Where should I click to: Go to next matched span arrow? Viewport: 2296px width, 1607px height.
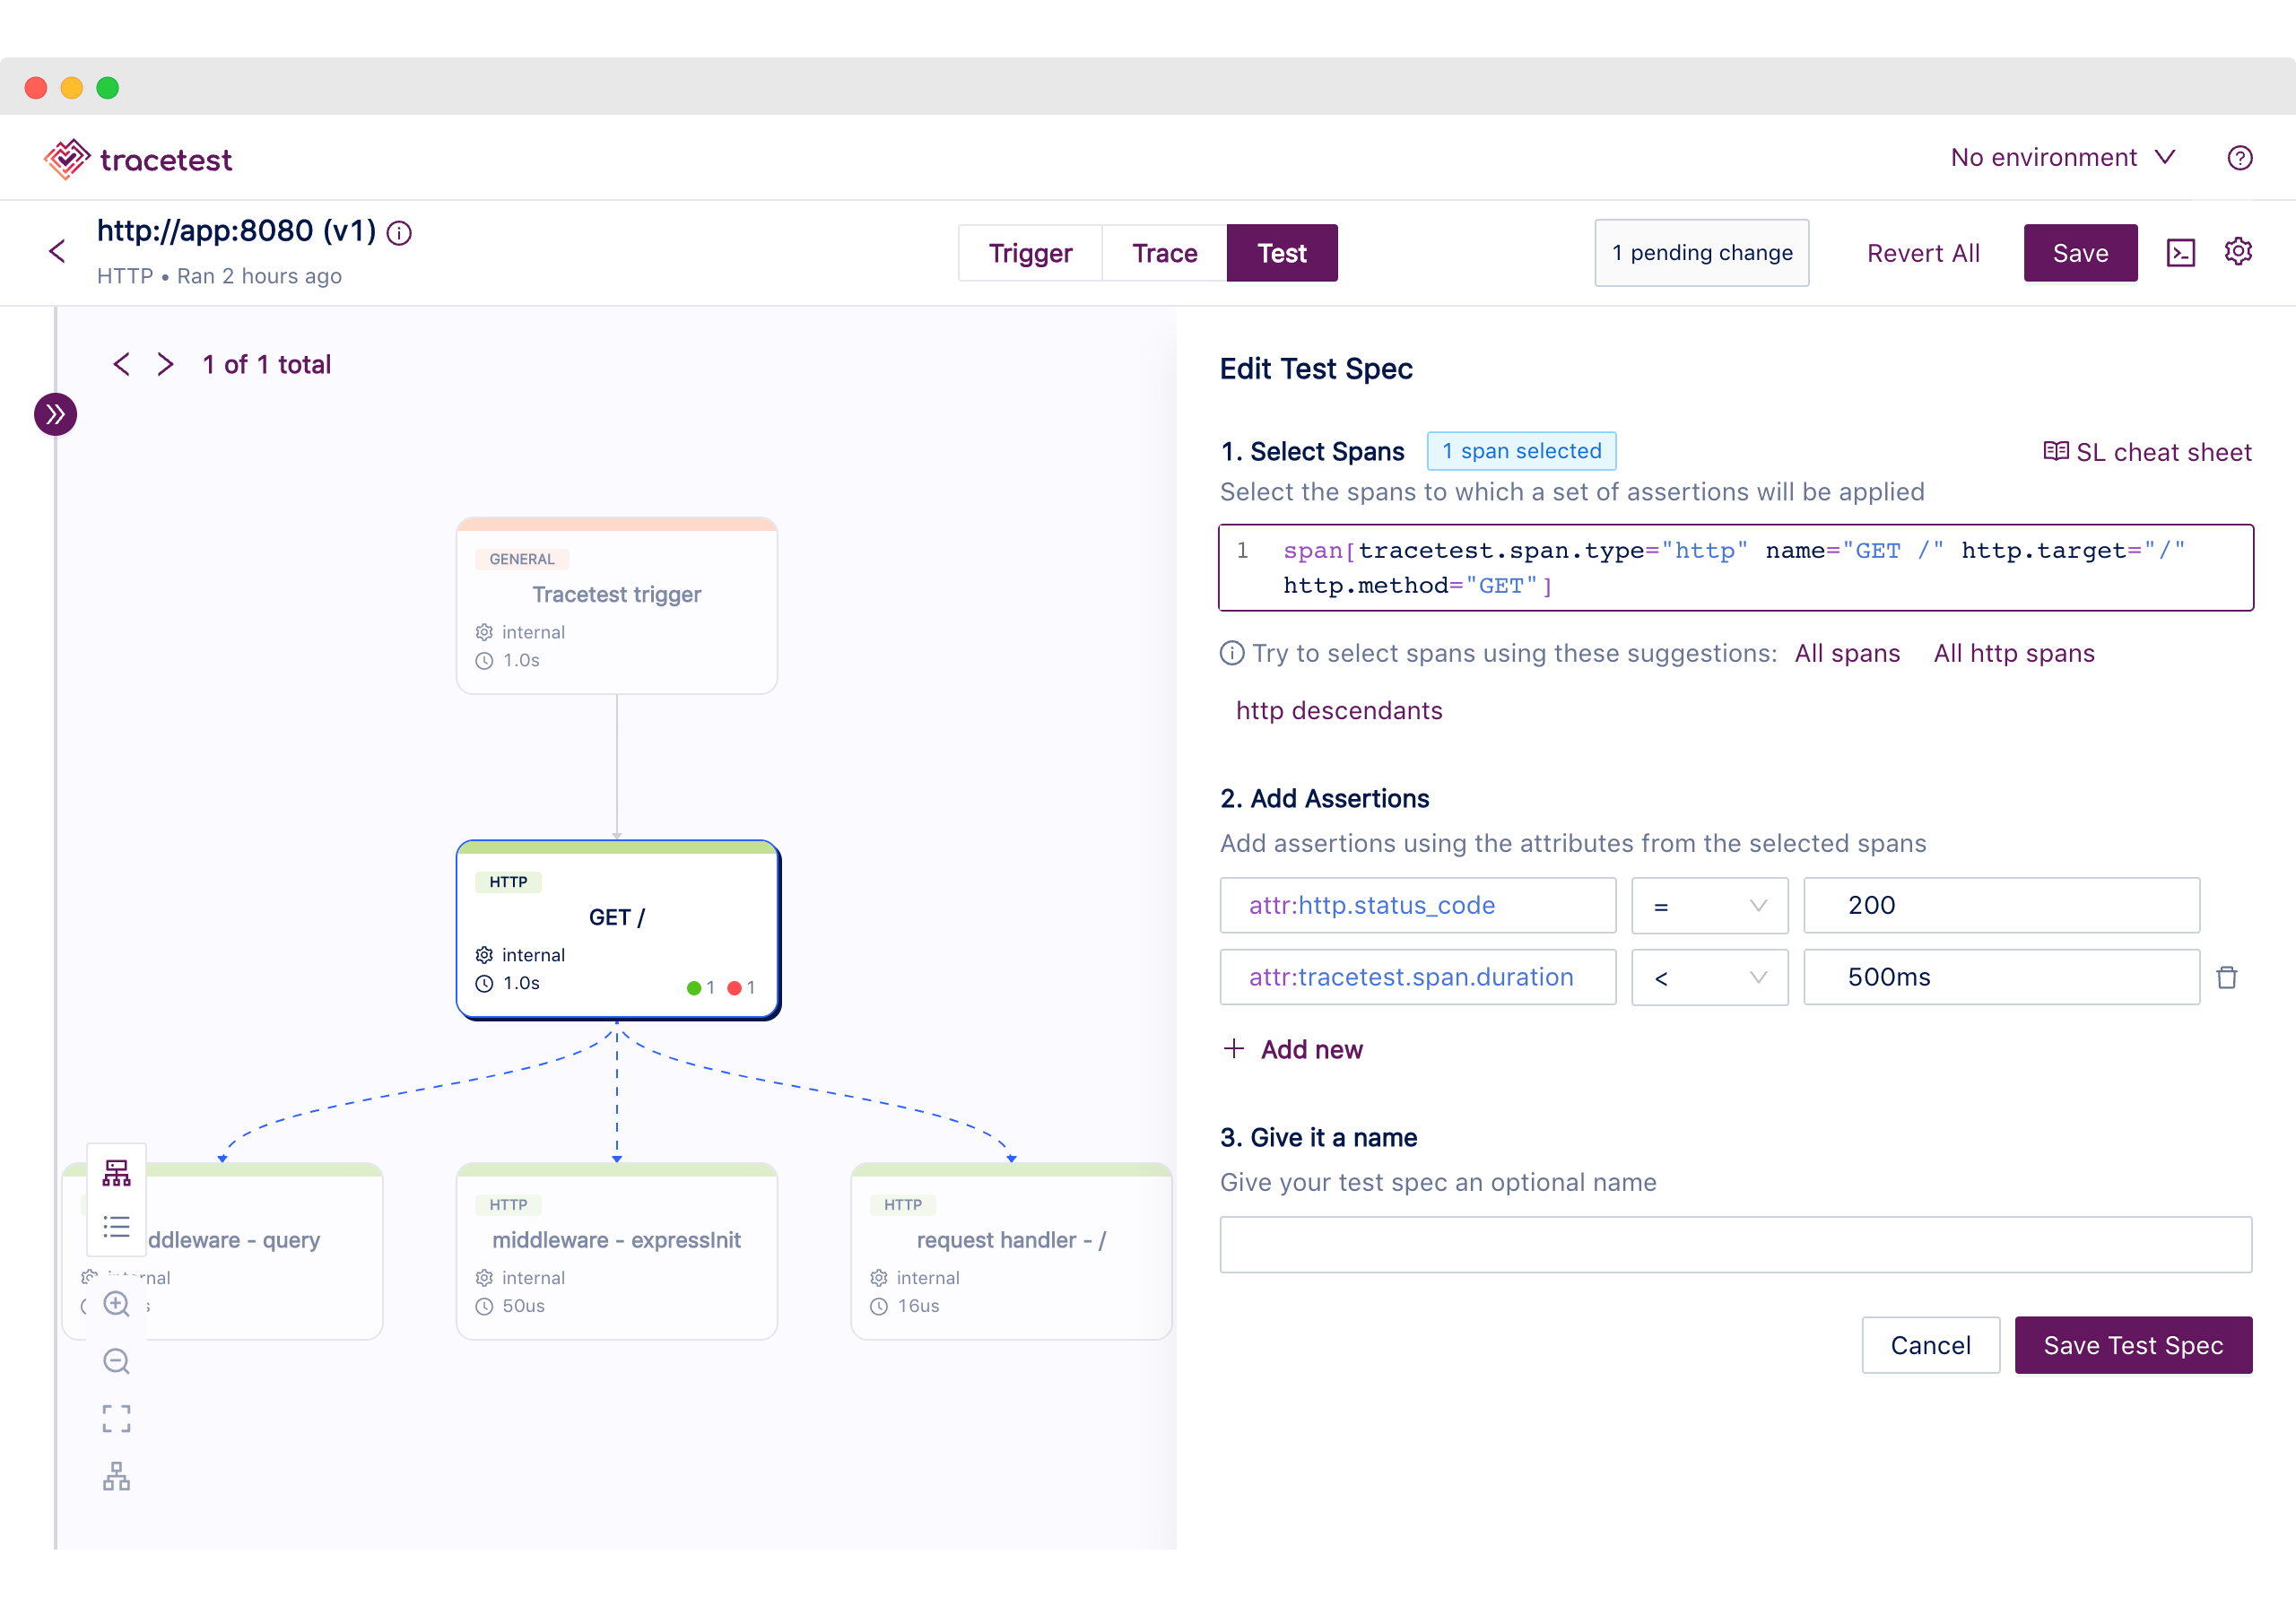[x=166, y=364]
